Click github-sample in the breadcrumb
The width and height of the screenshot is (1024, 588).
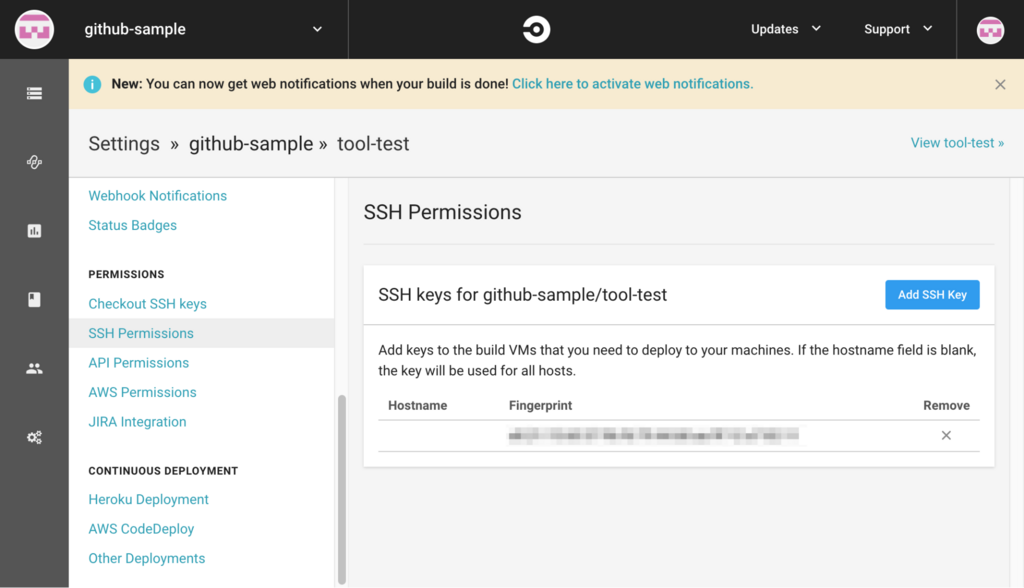click(251, 144)
